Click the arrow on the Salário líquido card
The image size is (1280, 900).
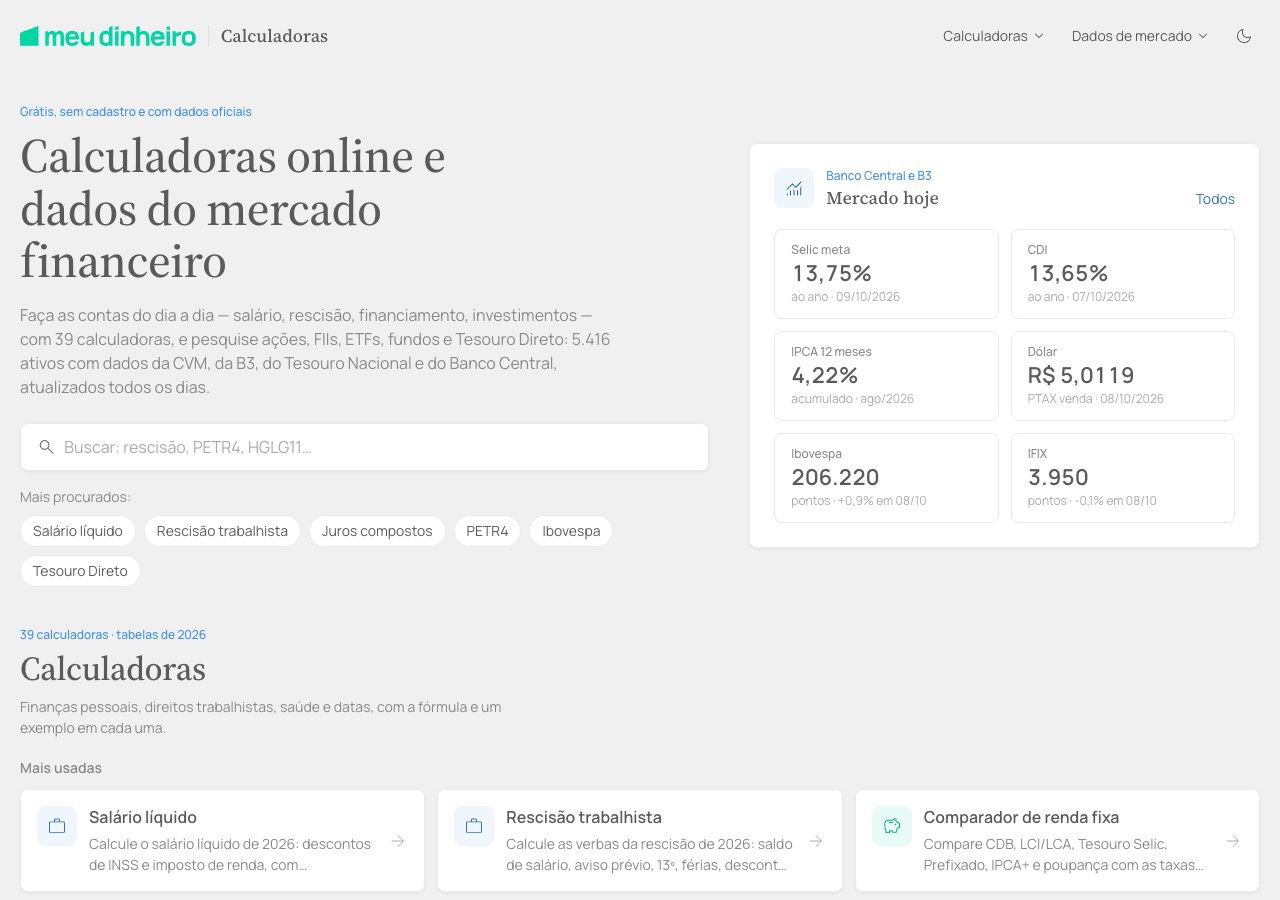398,841
